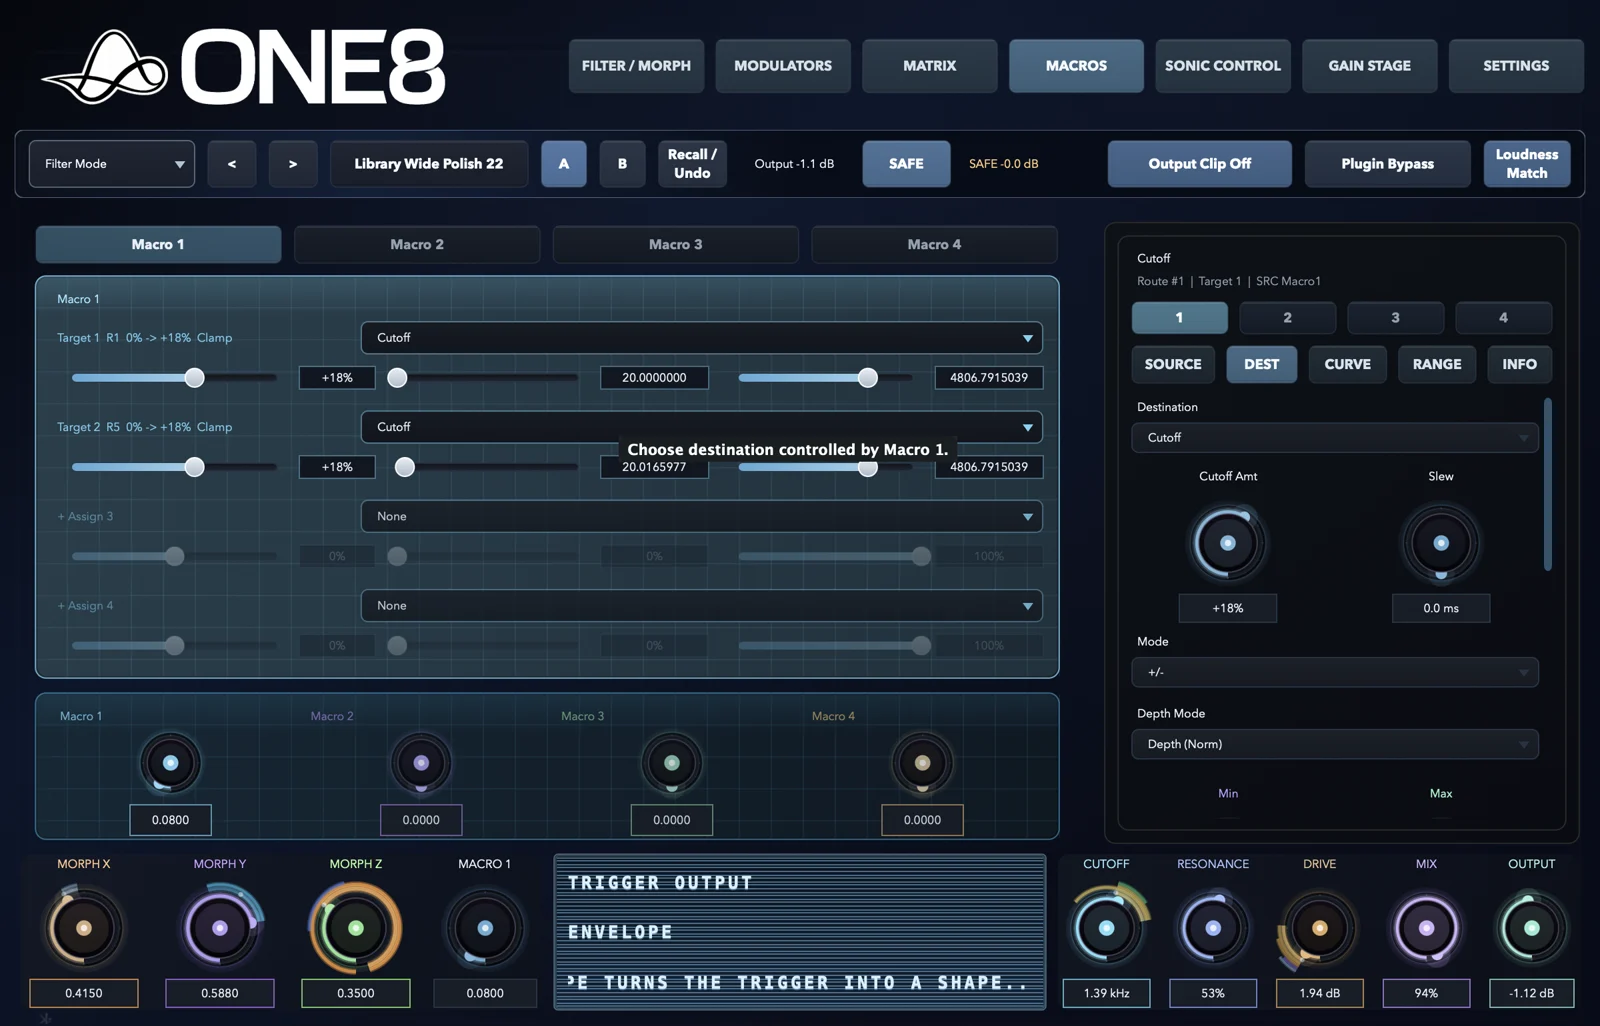
Task: Open the Destination Cutoff dropdown
Action: click(x=1335, y=438)
